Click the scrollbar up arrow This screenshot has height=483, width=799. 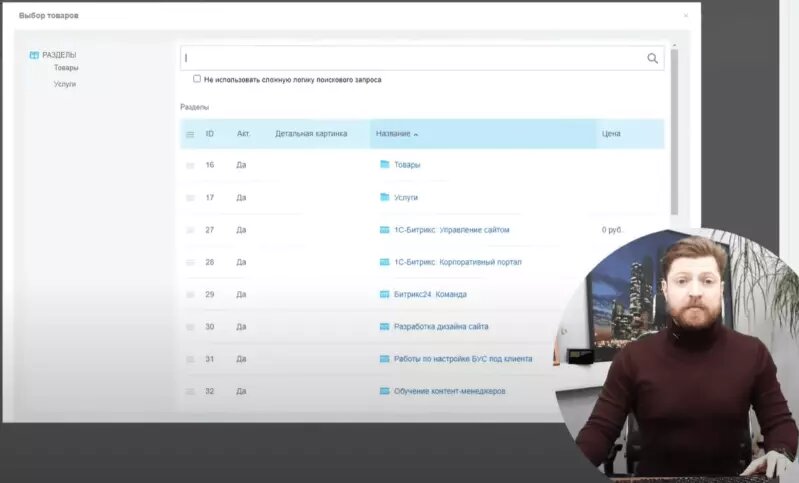click(674, 45)
